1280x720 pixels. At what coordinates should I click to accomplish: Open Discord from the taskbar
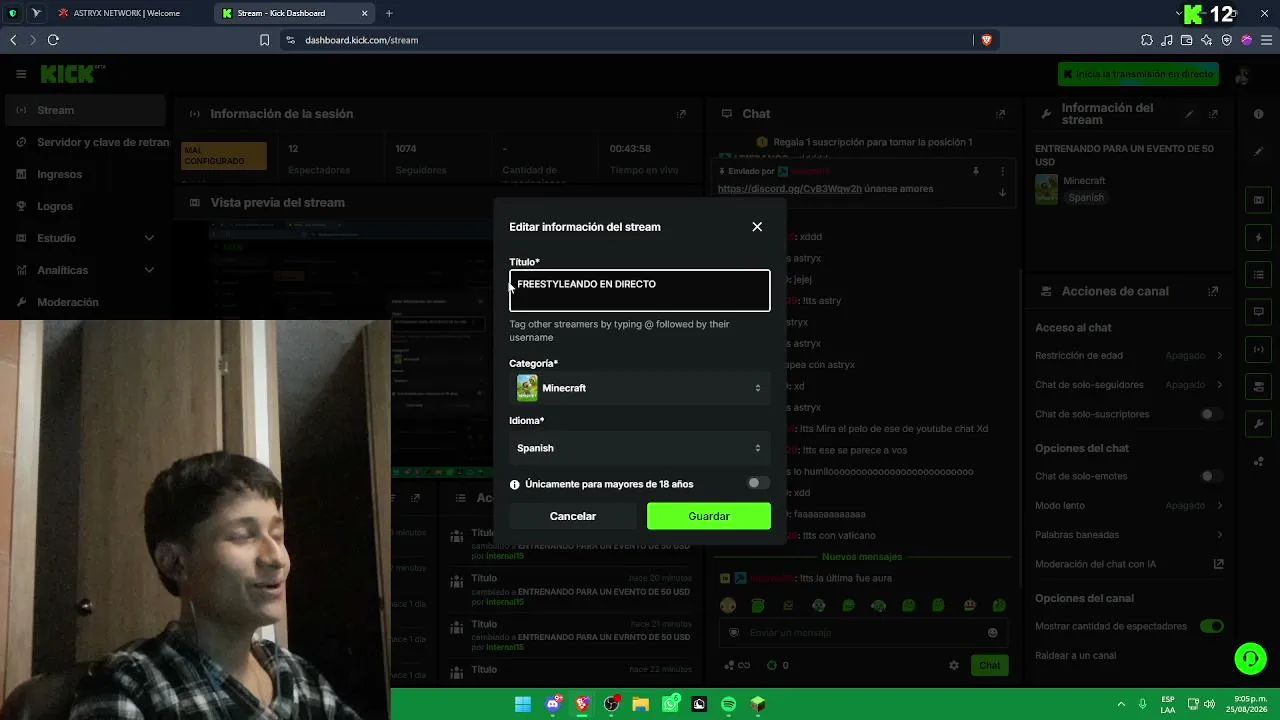553,704
